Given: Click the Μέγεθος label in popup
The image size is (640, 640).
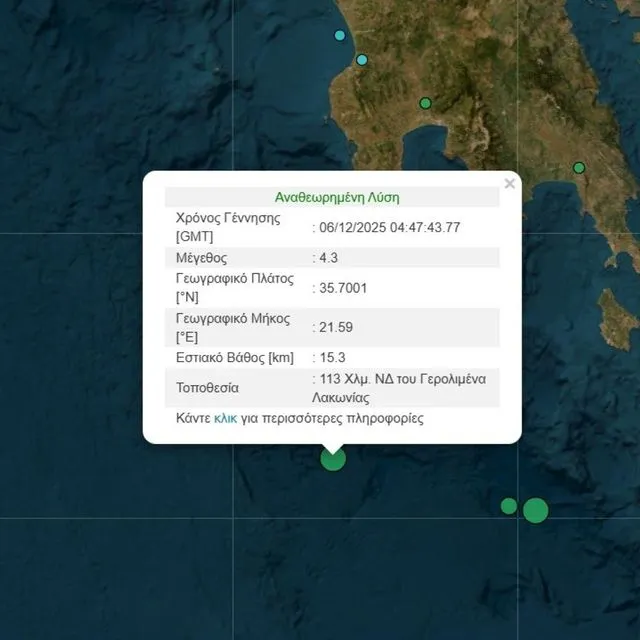Looking at the screenshot, I should [x=201, y=258].
